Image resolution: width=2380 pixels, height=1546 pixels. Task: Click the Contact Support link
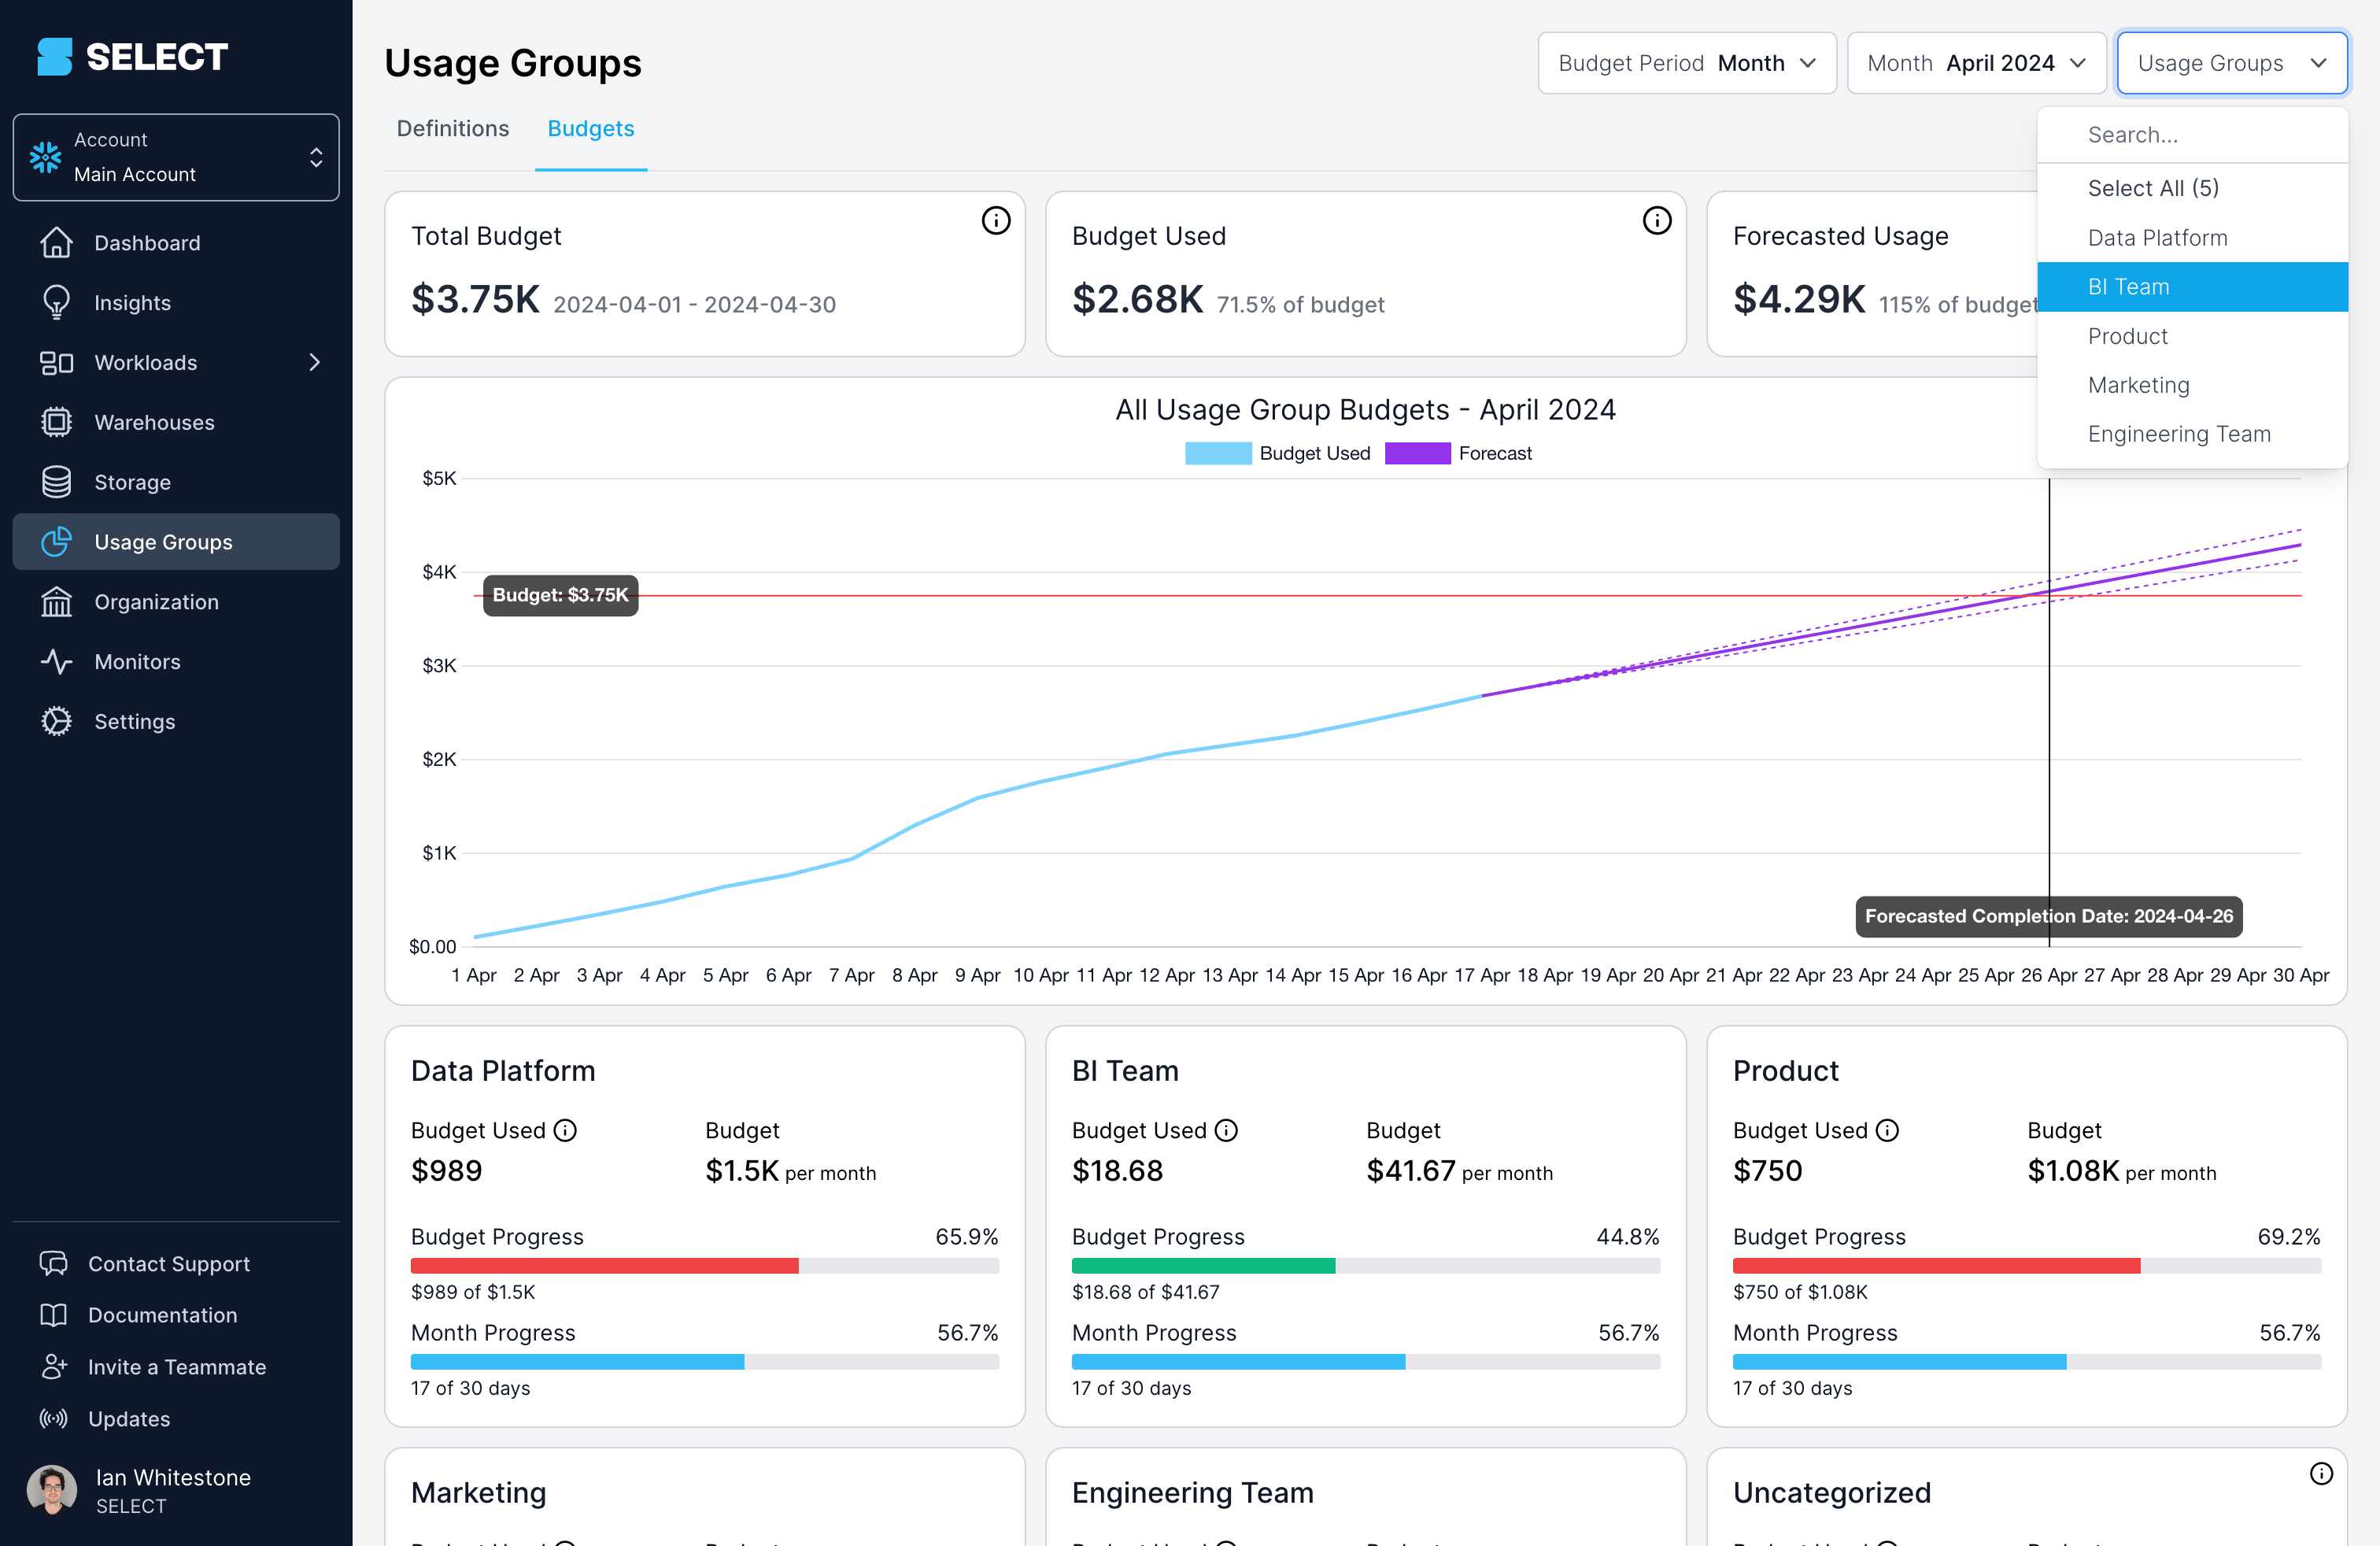click(168, 1263)
